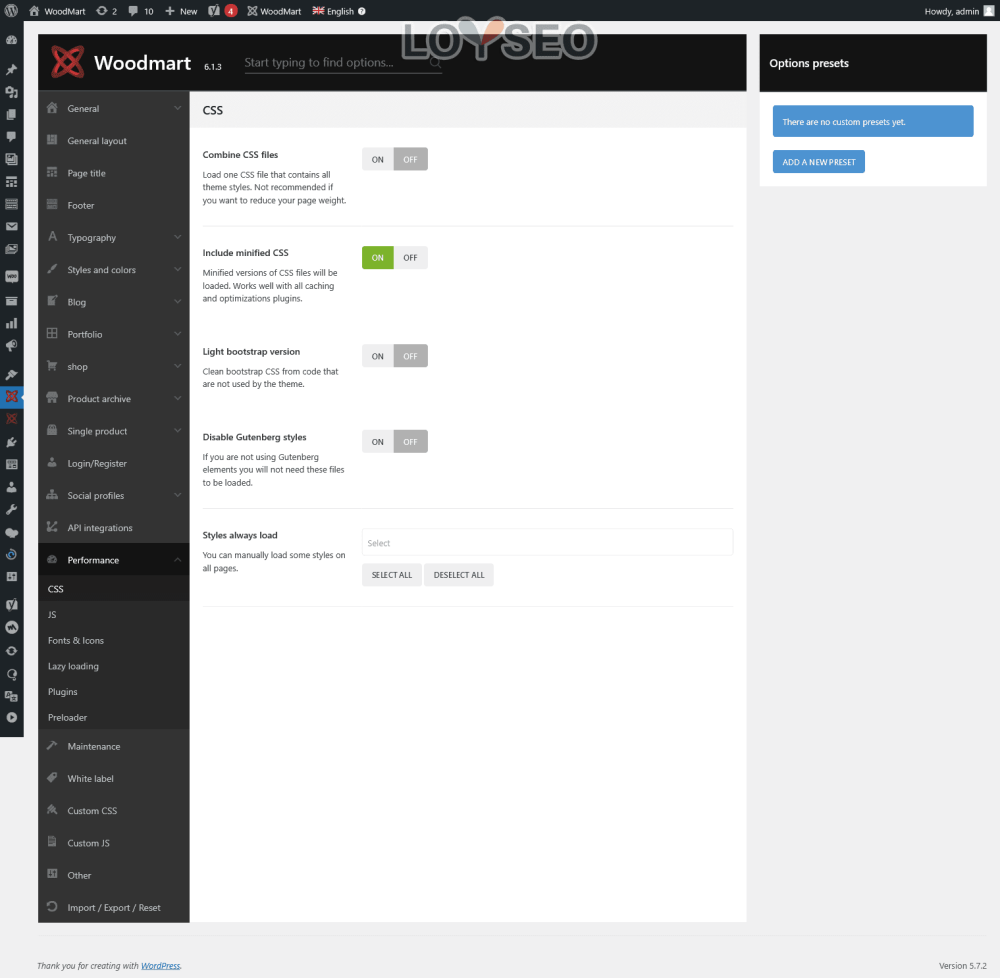1000x978 pixels.
Task: Click the search magnifier icon in Woodmart header
Action: pyautogui.click(x=435, y=62)
